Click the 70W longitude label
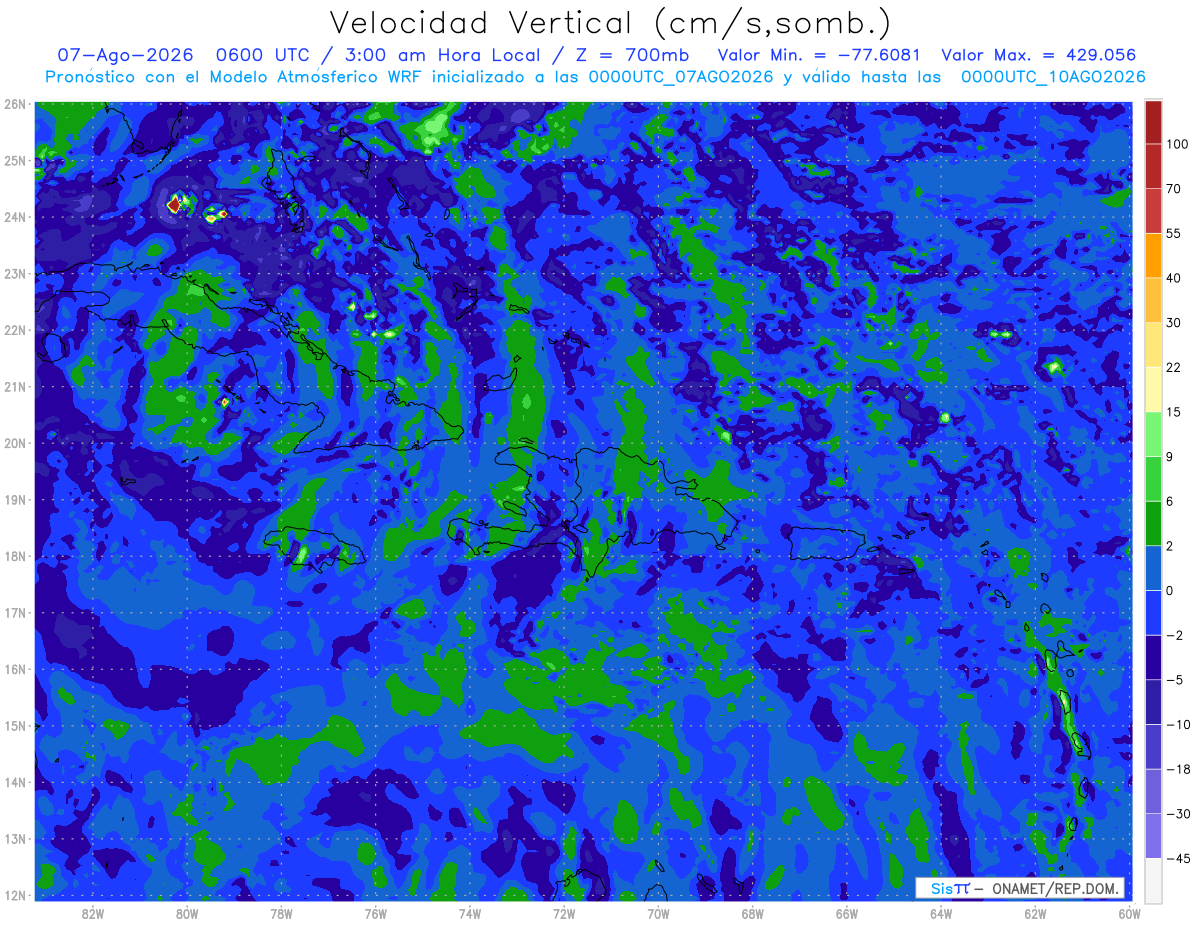The image size is (1200, 927). [658, 914]
